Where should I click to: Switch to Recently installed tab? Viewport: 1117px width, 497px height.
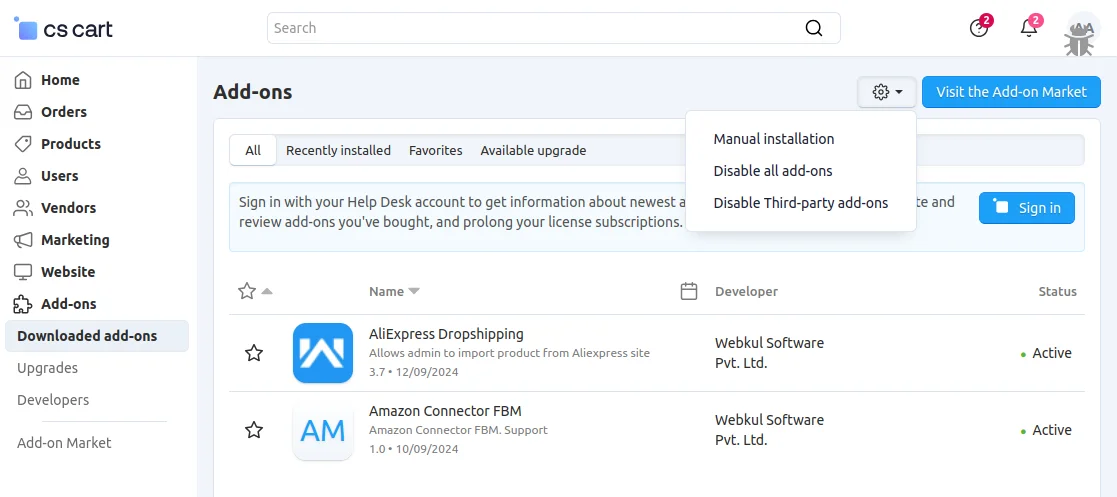tap(338, 150)
